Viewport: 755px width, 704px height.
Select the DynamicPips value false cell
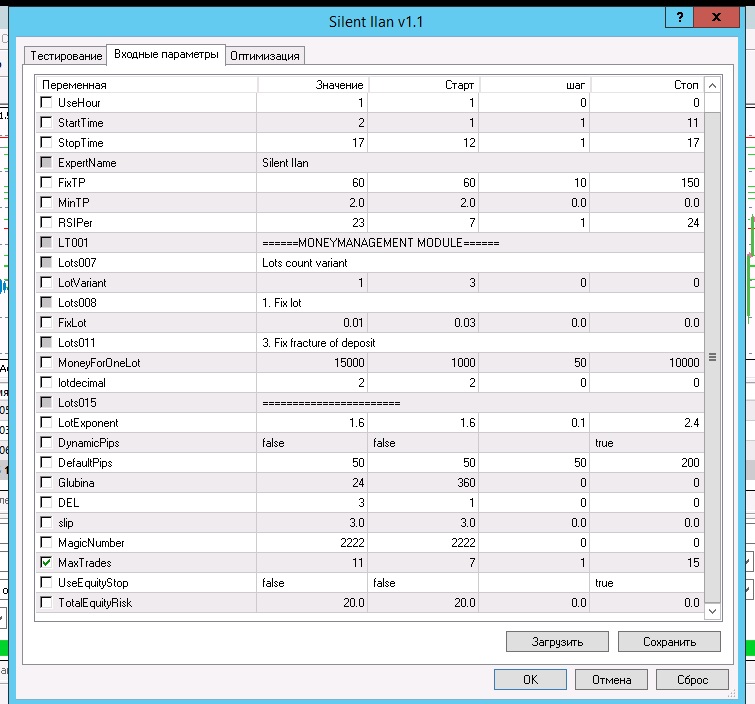[312, 443]
